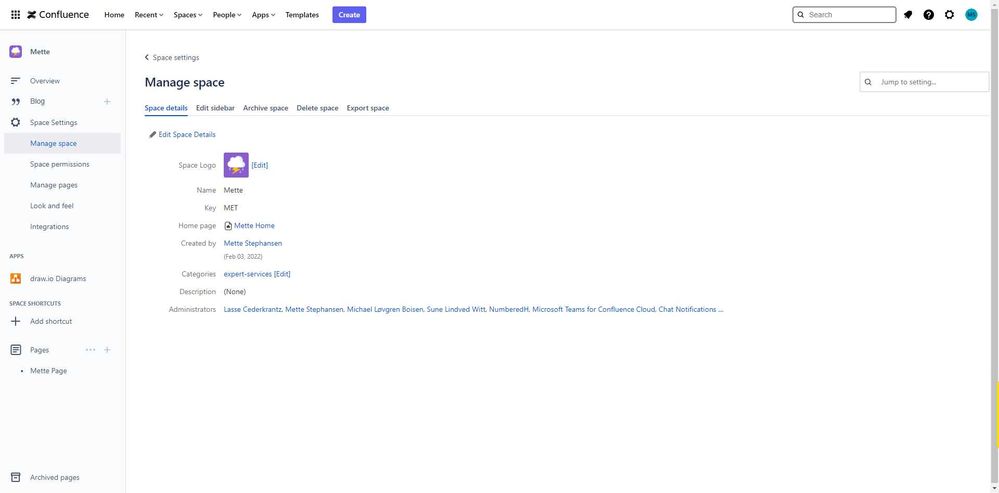Add a blog post with the plus icon
This screenshot has height=493, width=999.
tap(107, 101)
